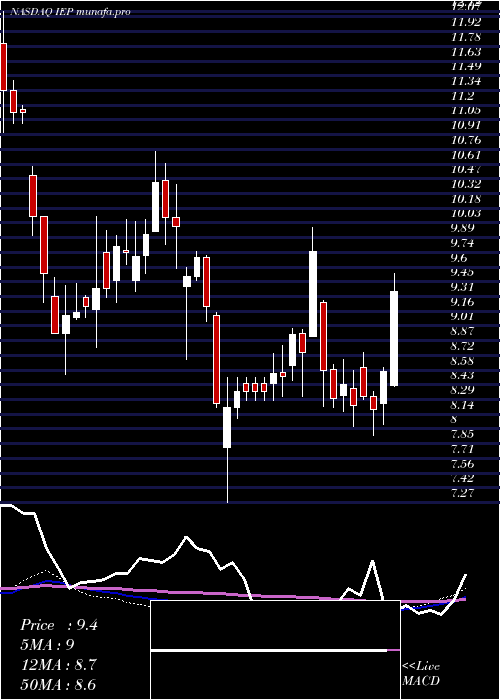Select the 'Price : 9.4' readout
500x700 pixels.
[x=58, y=625]
